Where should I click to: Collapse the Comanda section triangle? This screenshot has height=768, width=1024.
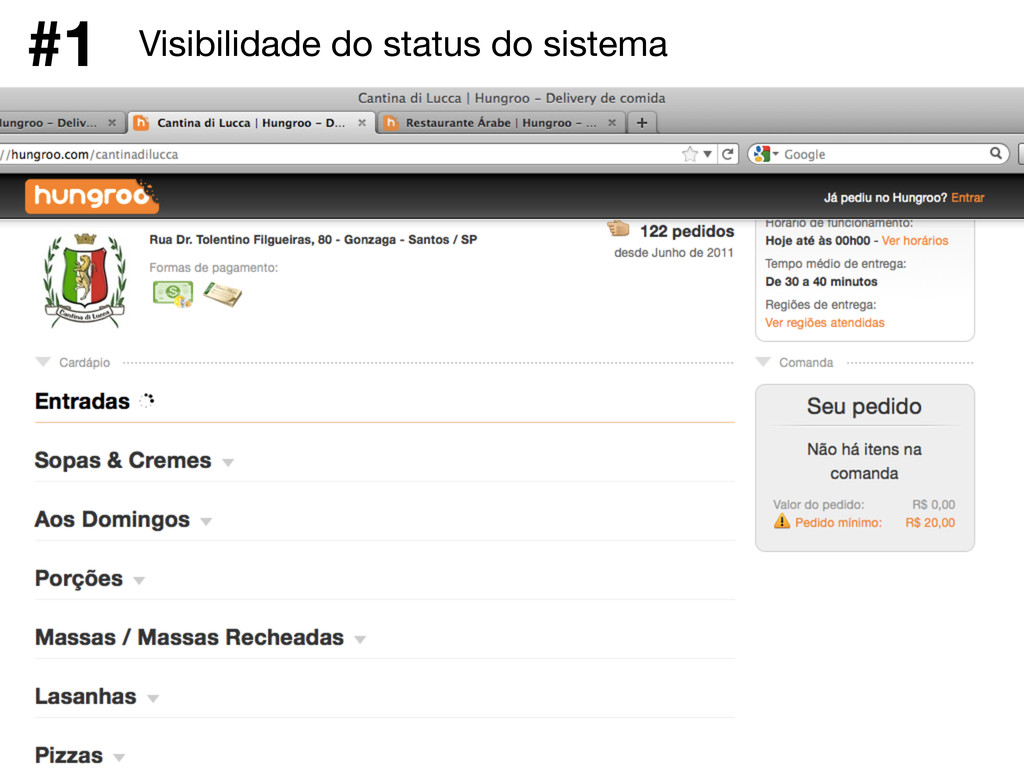click(x=763, y=362)
